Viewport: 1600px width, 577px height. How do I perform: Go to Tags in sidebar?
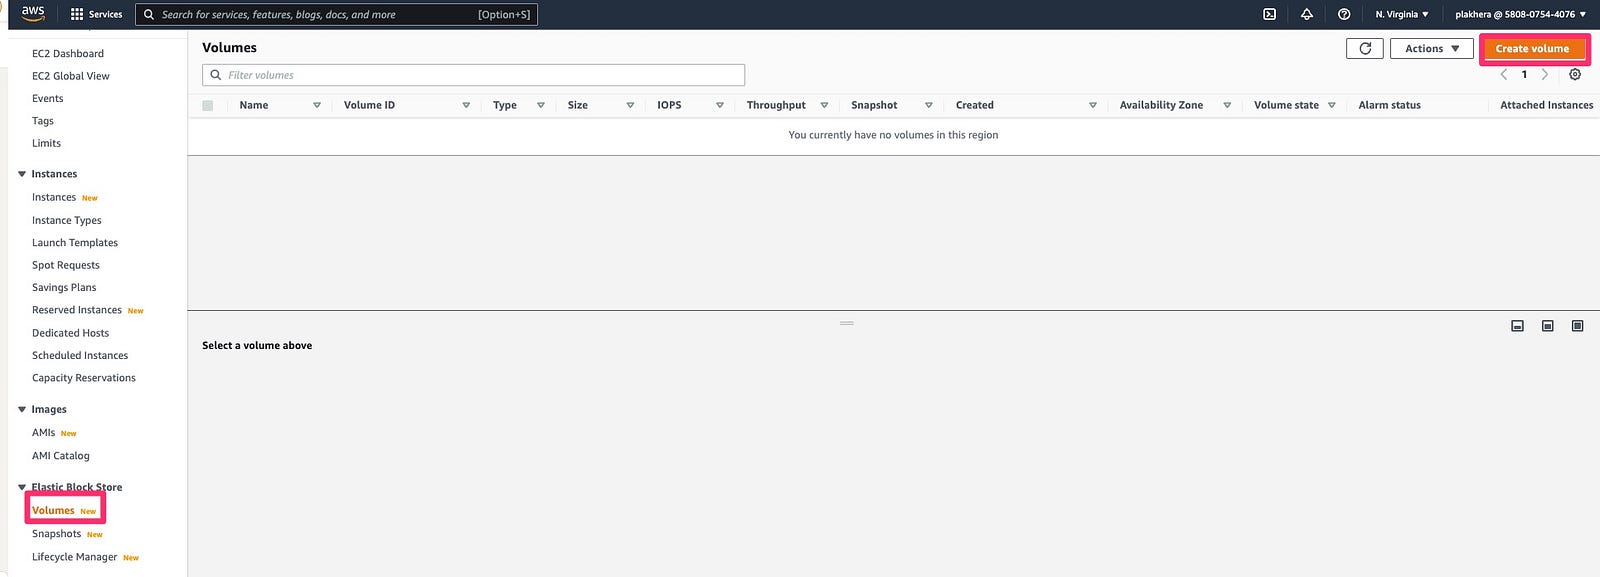[43, 121]
